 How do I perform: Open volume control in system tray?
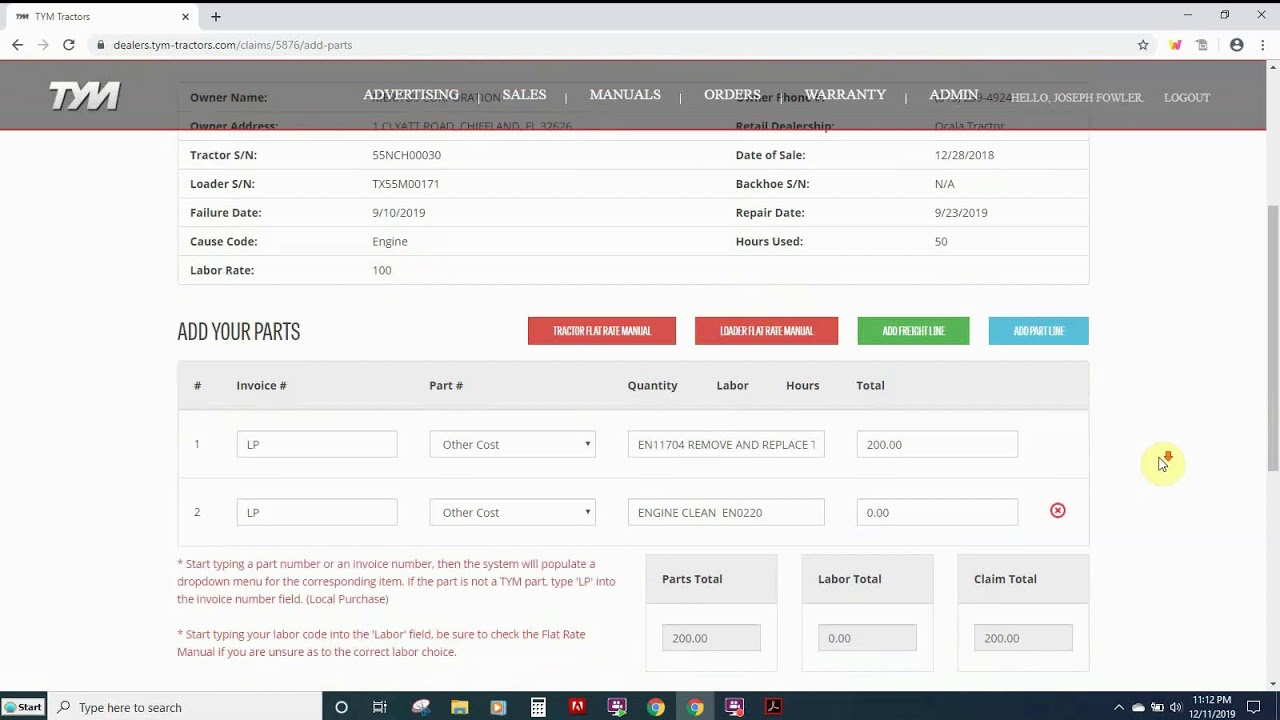click(x=1176, y=707)
